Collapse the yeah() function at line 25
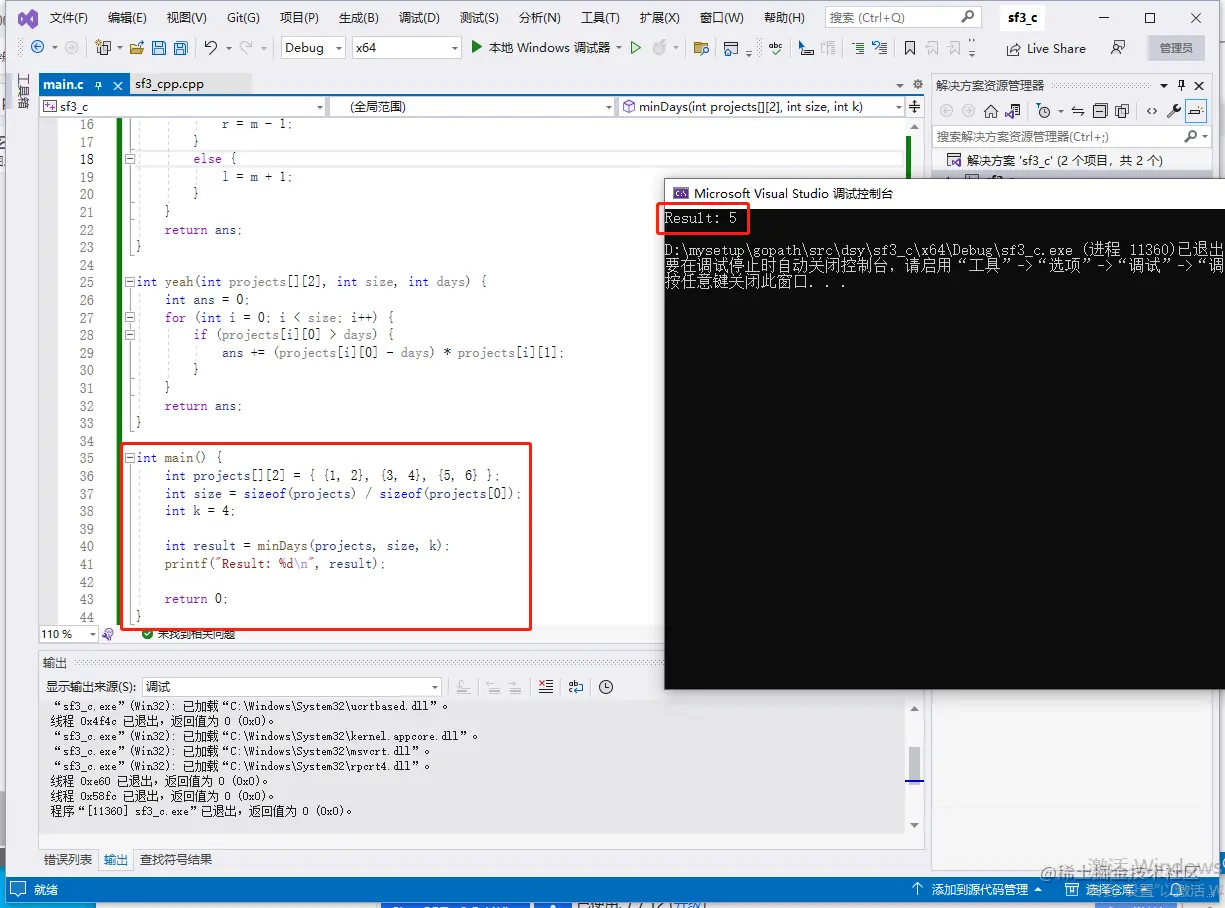Screen dimensions: 1225x908 pyautogui.click(x=130, y=282)
